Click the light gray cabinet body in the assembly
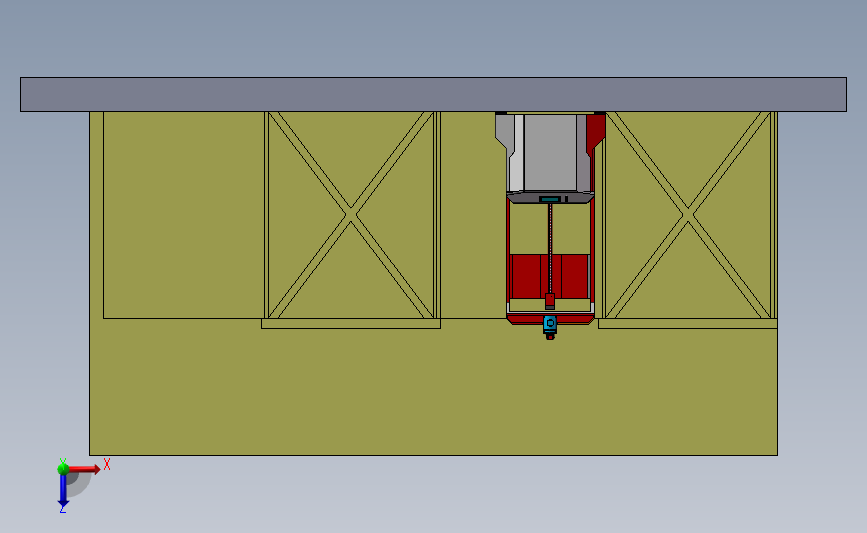The height and width of the screenshot is (533, 867). click(x=550, y=153)
